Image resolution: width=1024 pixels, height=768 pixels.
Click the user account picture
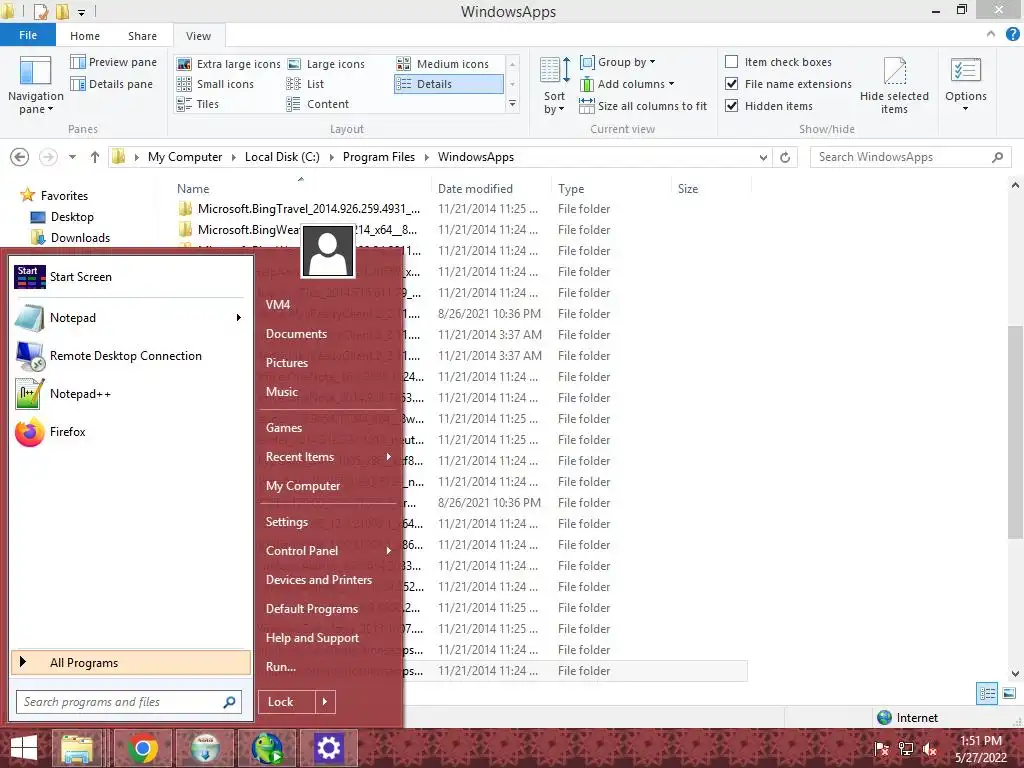pos(327,251)
